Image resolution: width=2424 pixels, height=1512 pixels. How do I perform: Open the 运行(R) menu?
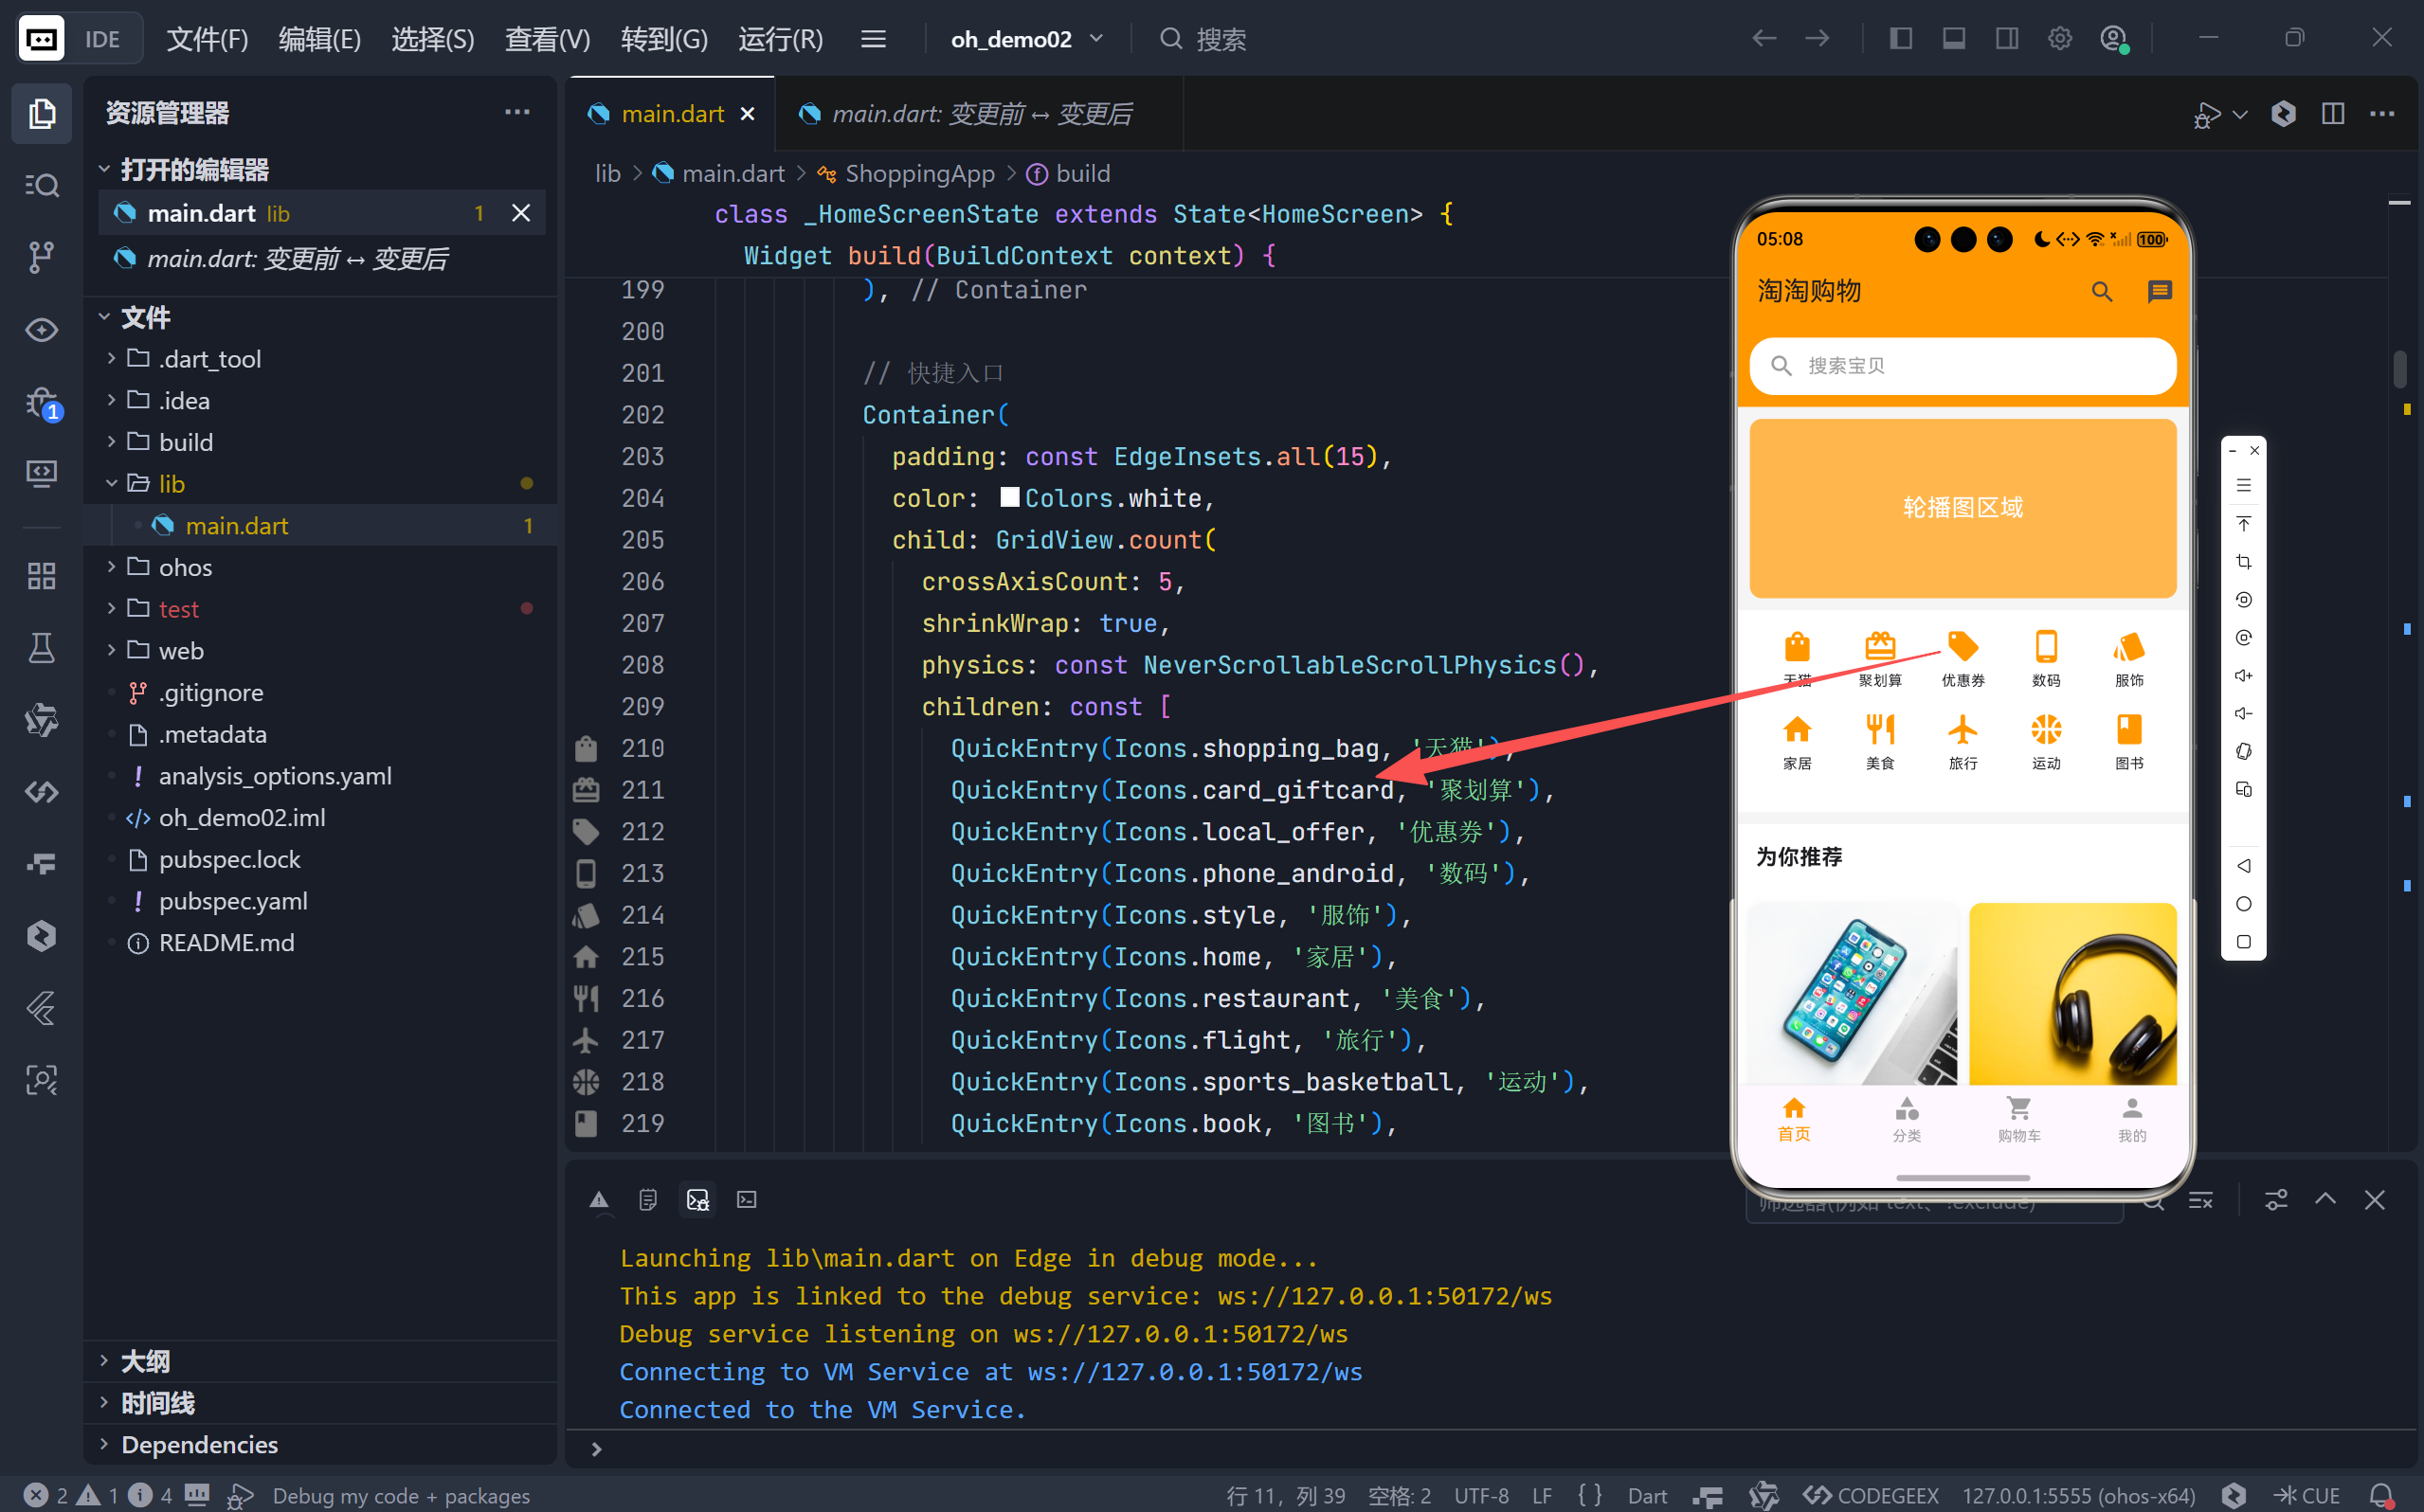coord(780,39)
